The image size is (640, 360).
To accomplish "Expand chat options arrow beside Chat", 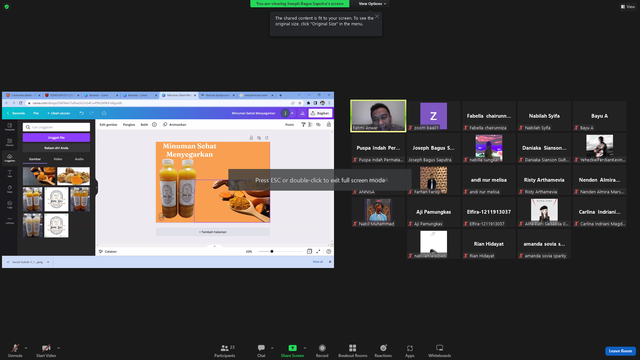I will [x=272, y=348].
